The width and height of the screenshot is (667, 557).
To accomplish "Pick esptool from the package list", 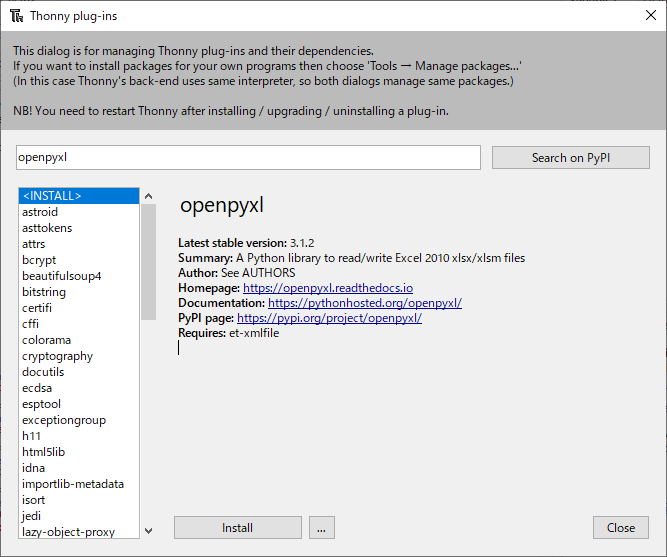I will pos(43,404).
